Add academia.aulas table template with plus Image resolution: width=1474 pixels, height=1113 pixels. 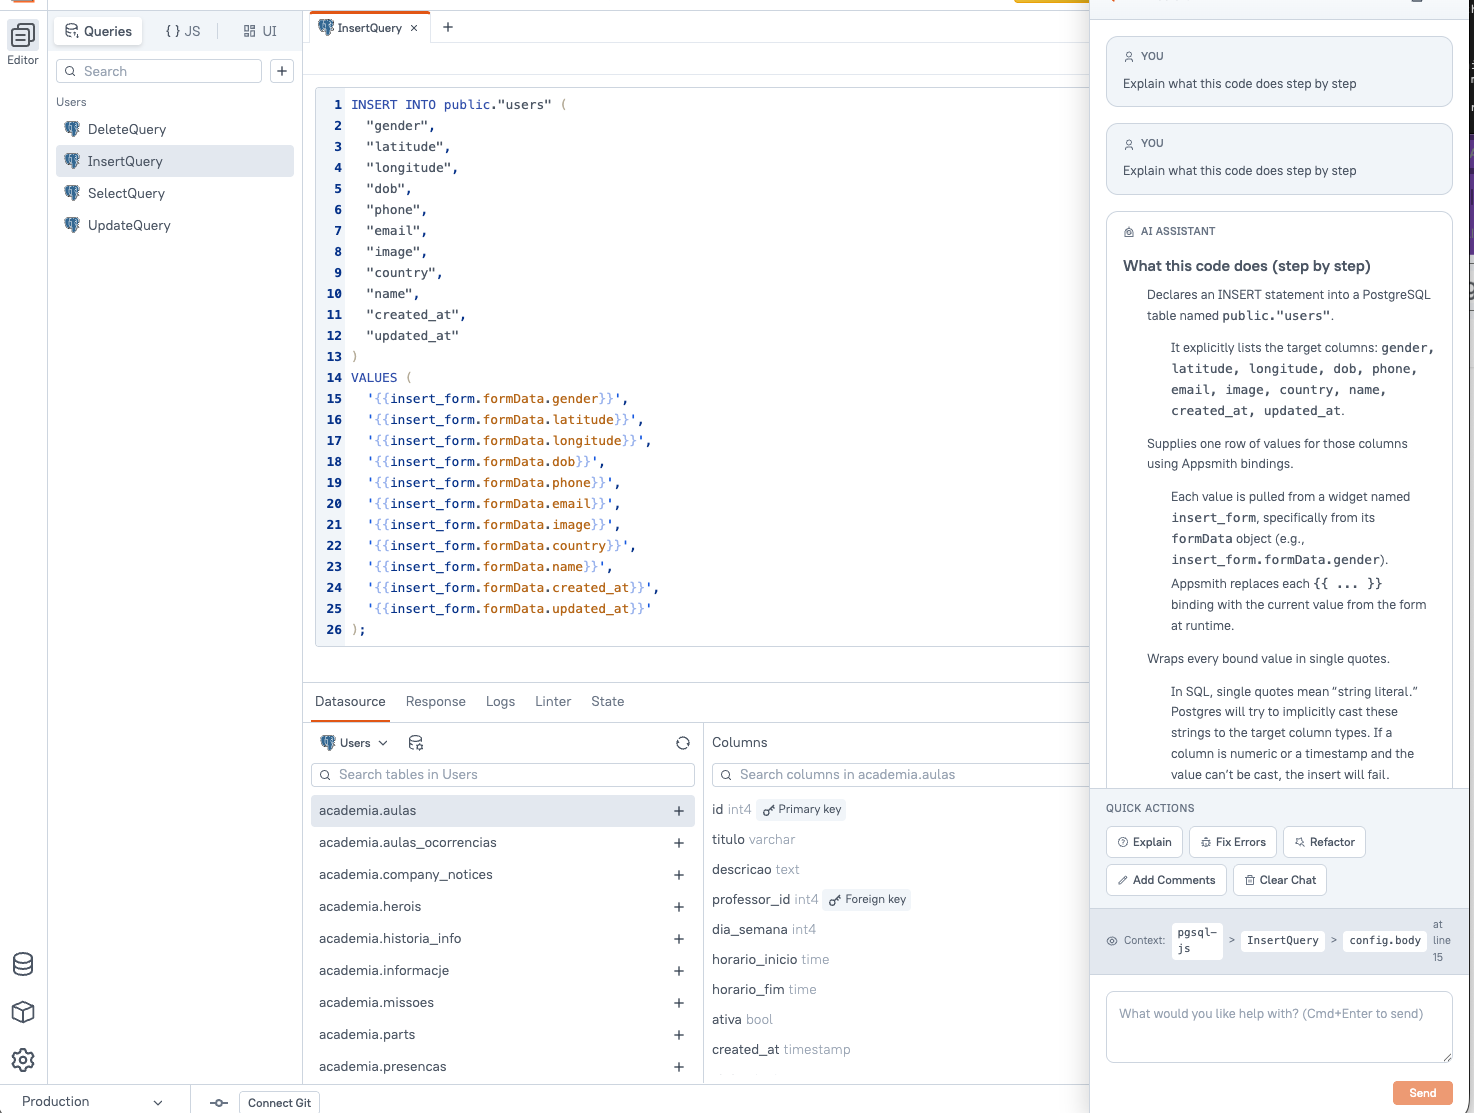[679, 811]
